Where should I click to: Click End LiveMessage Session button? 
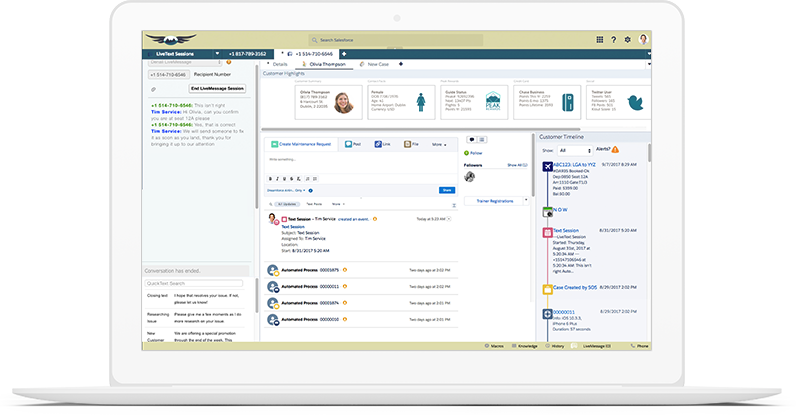coord(217,88)
